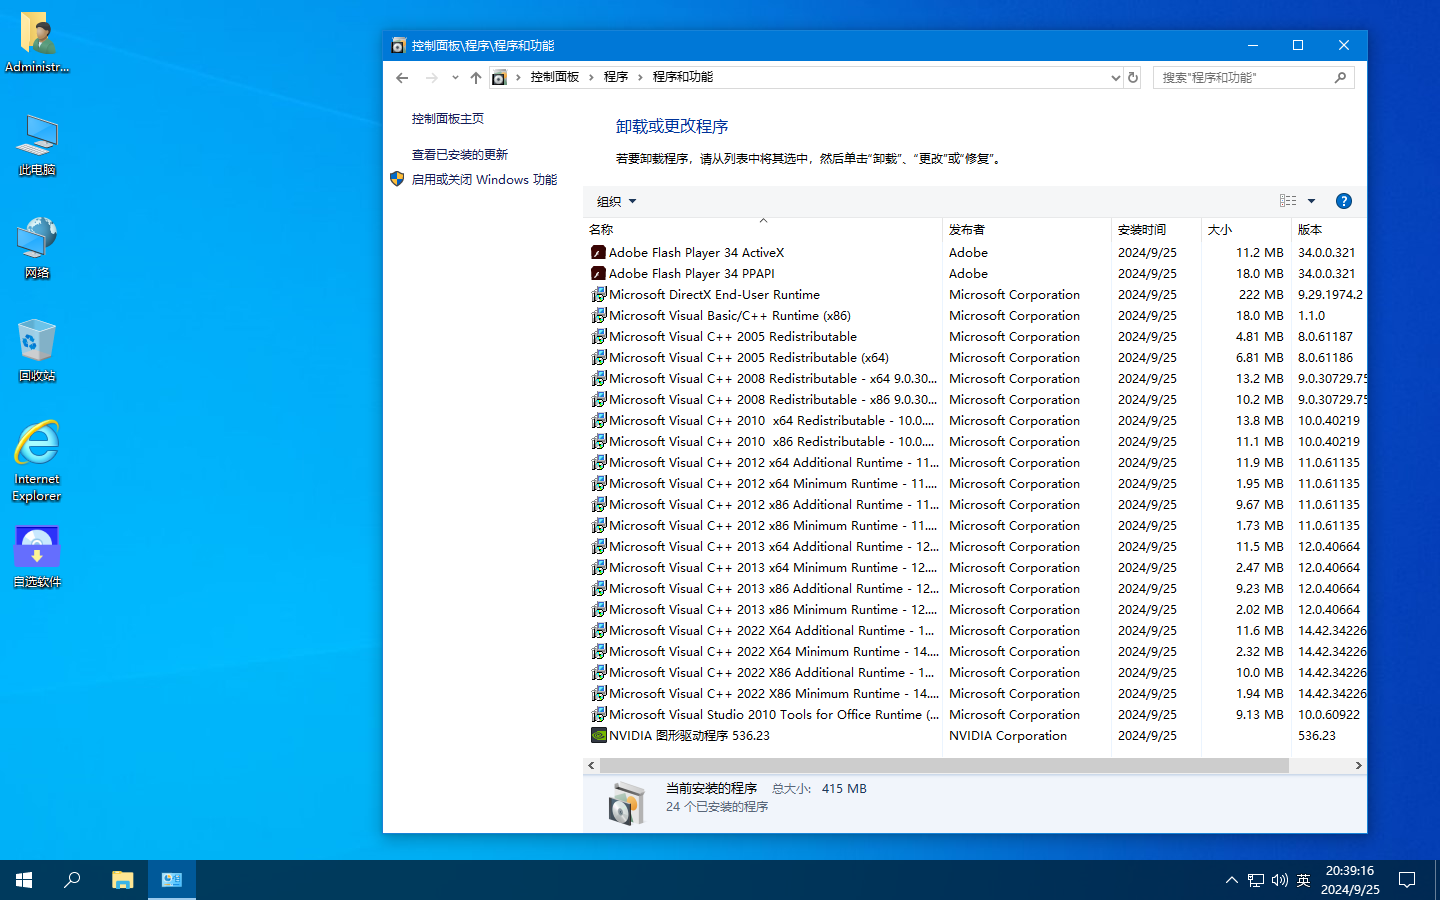Select Visual Studio 2010 Tools for Office Runtime

coord(975,715)
